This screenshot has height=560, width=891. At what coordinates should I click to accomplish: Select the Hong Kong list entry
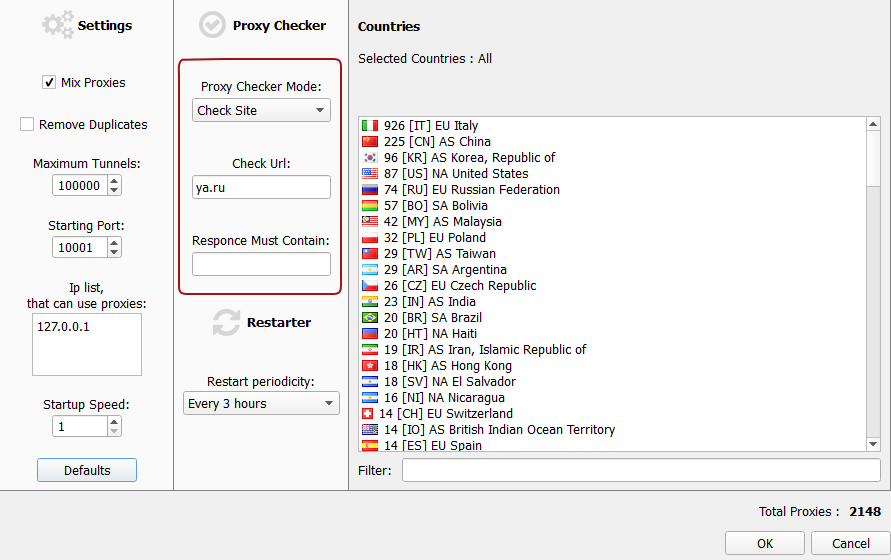click(437, 366)
